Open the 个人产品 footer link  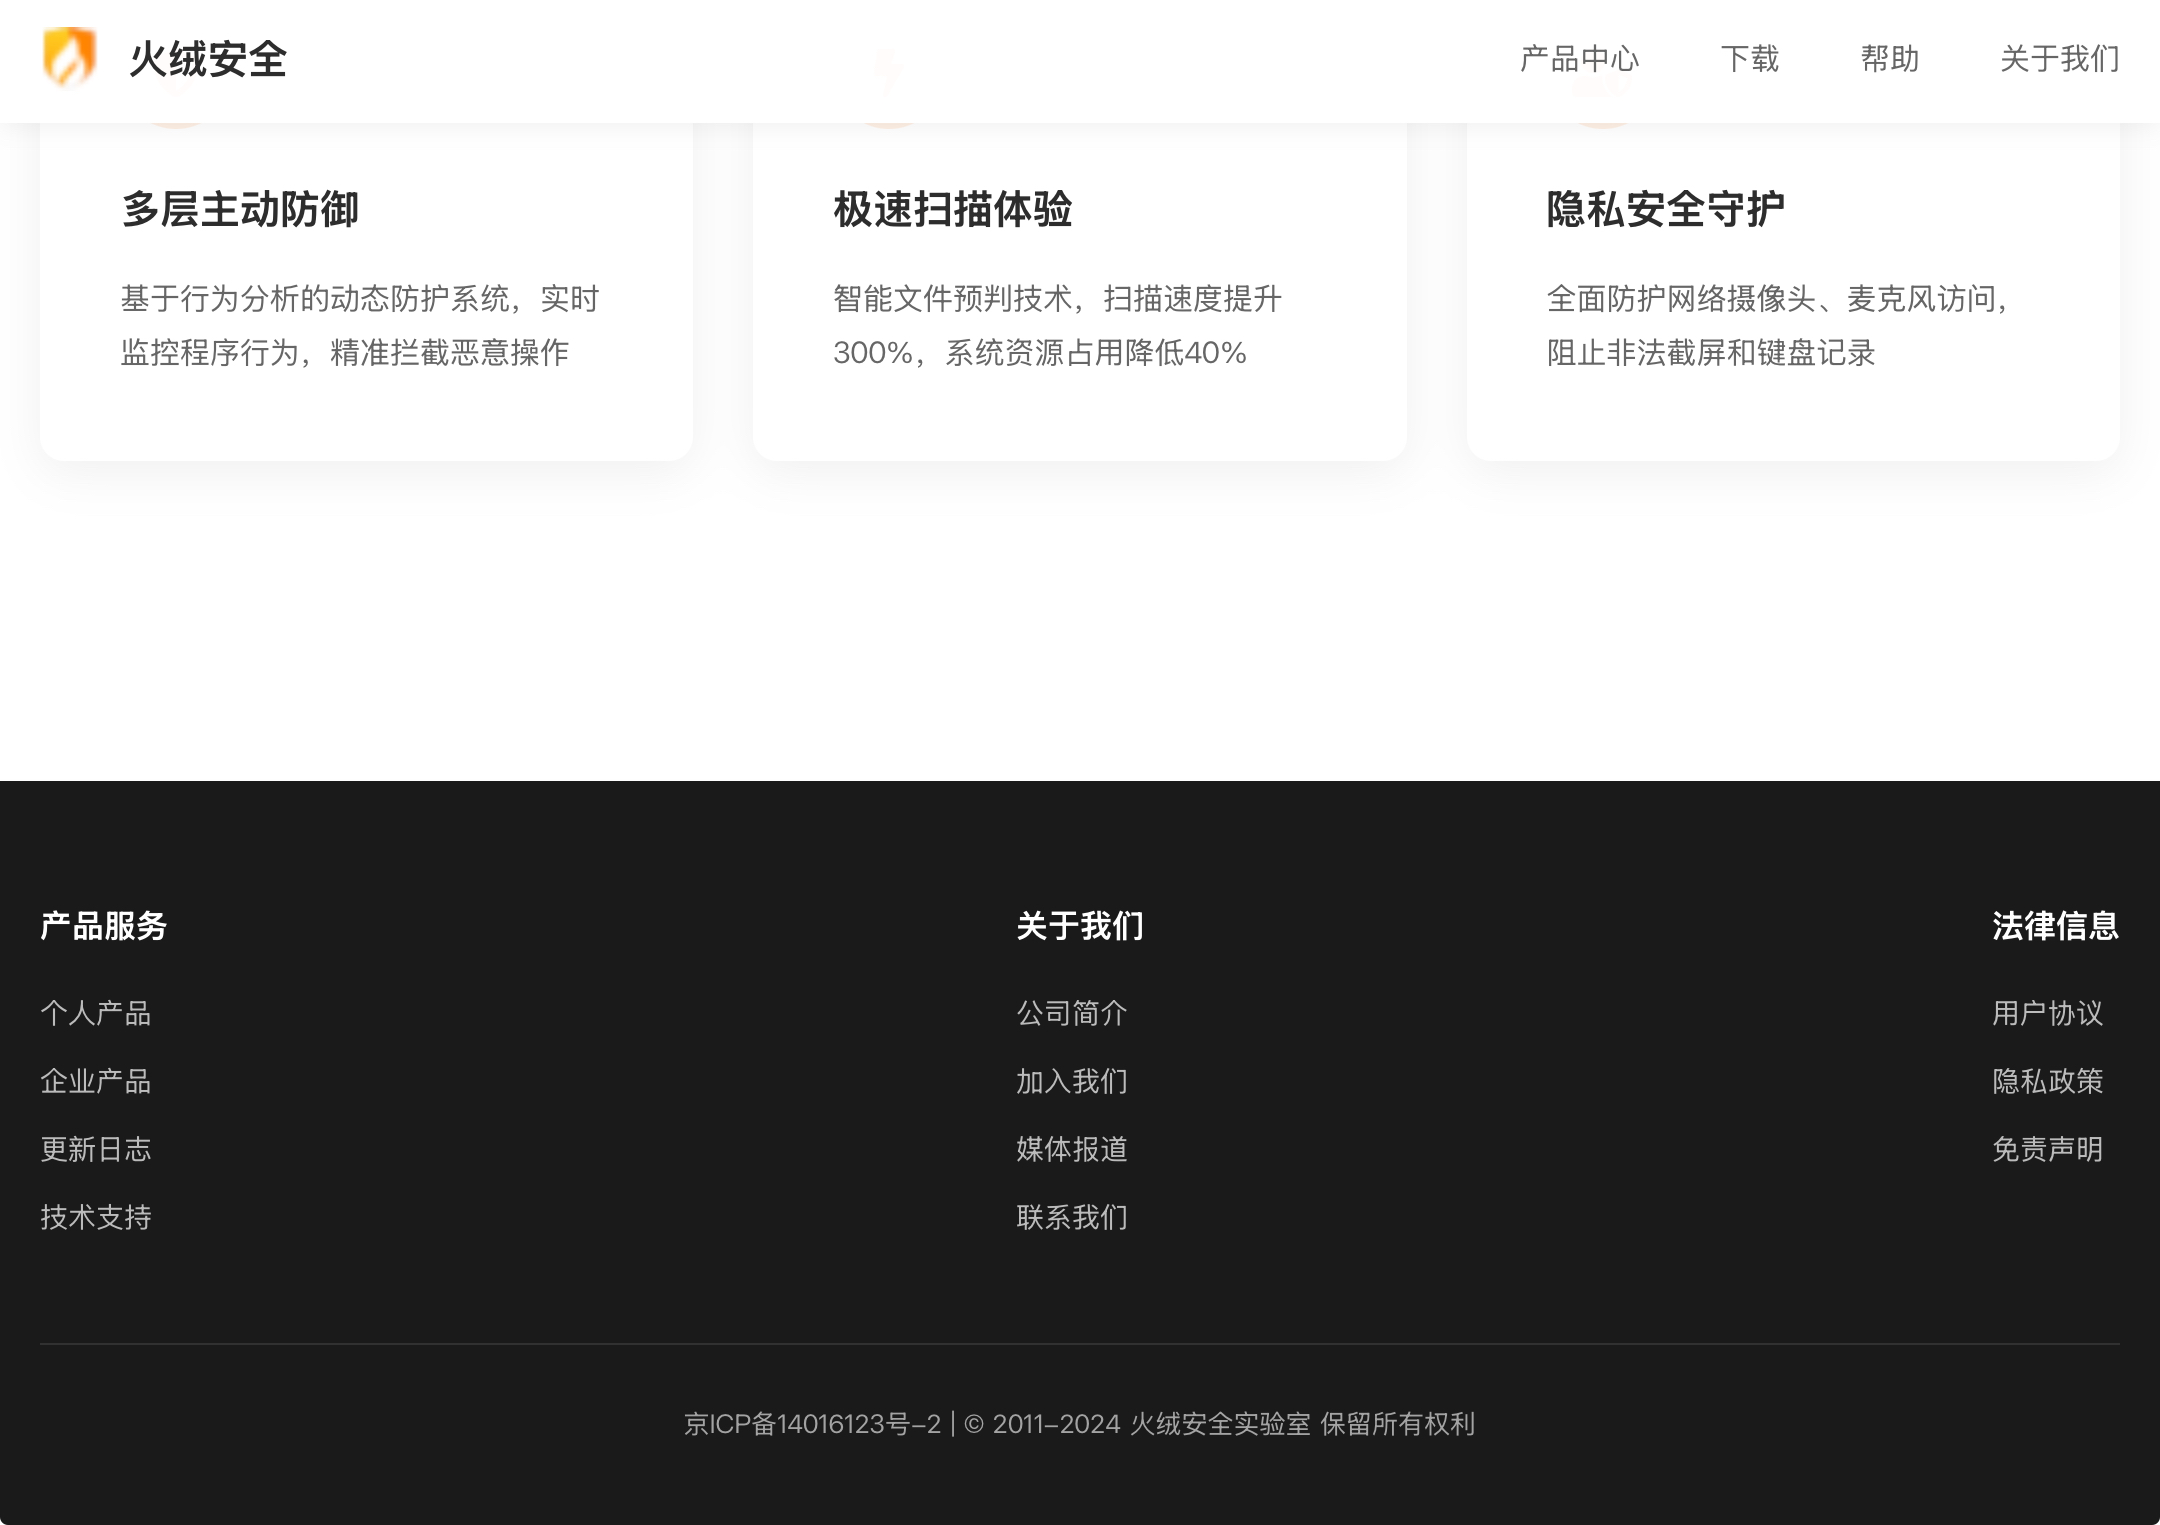pyautogui.click(x=96, y=1013)
